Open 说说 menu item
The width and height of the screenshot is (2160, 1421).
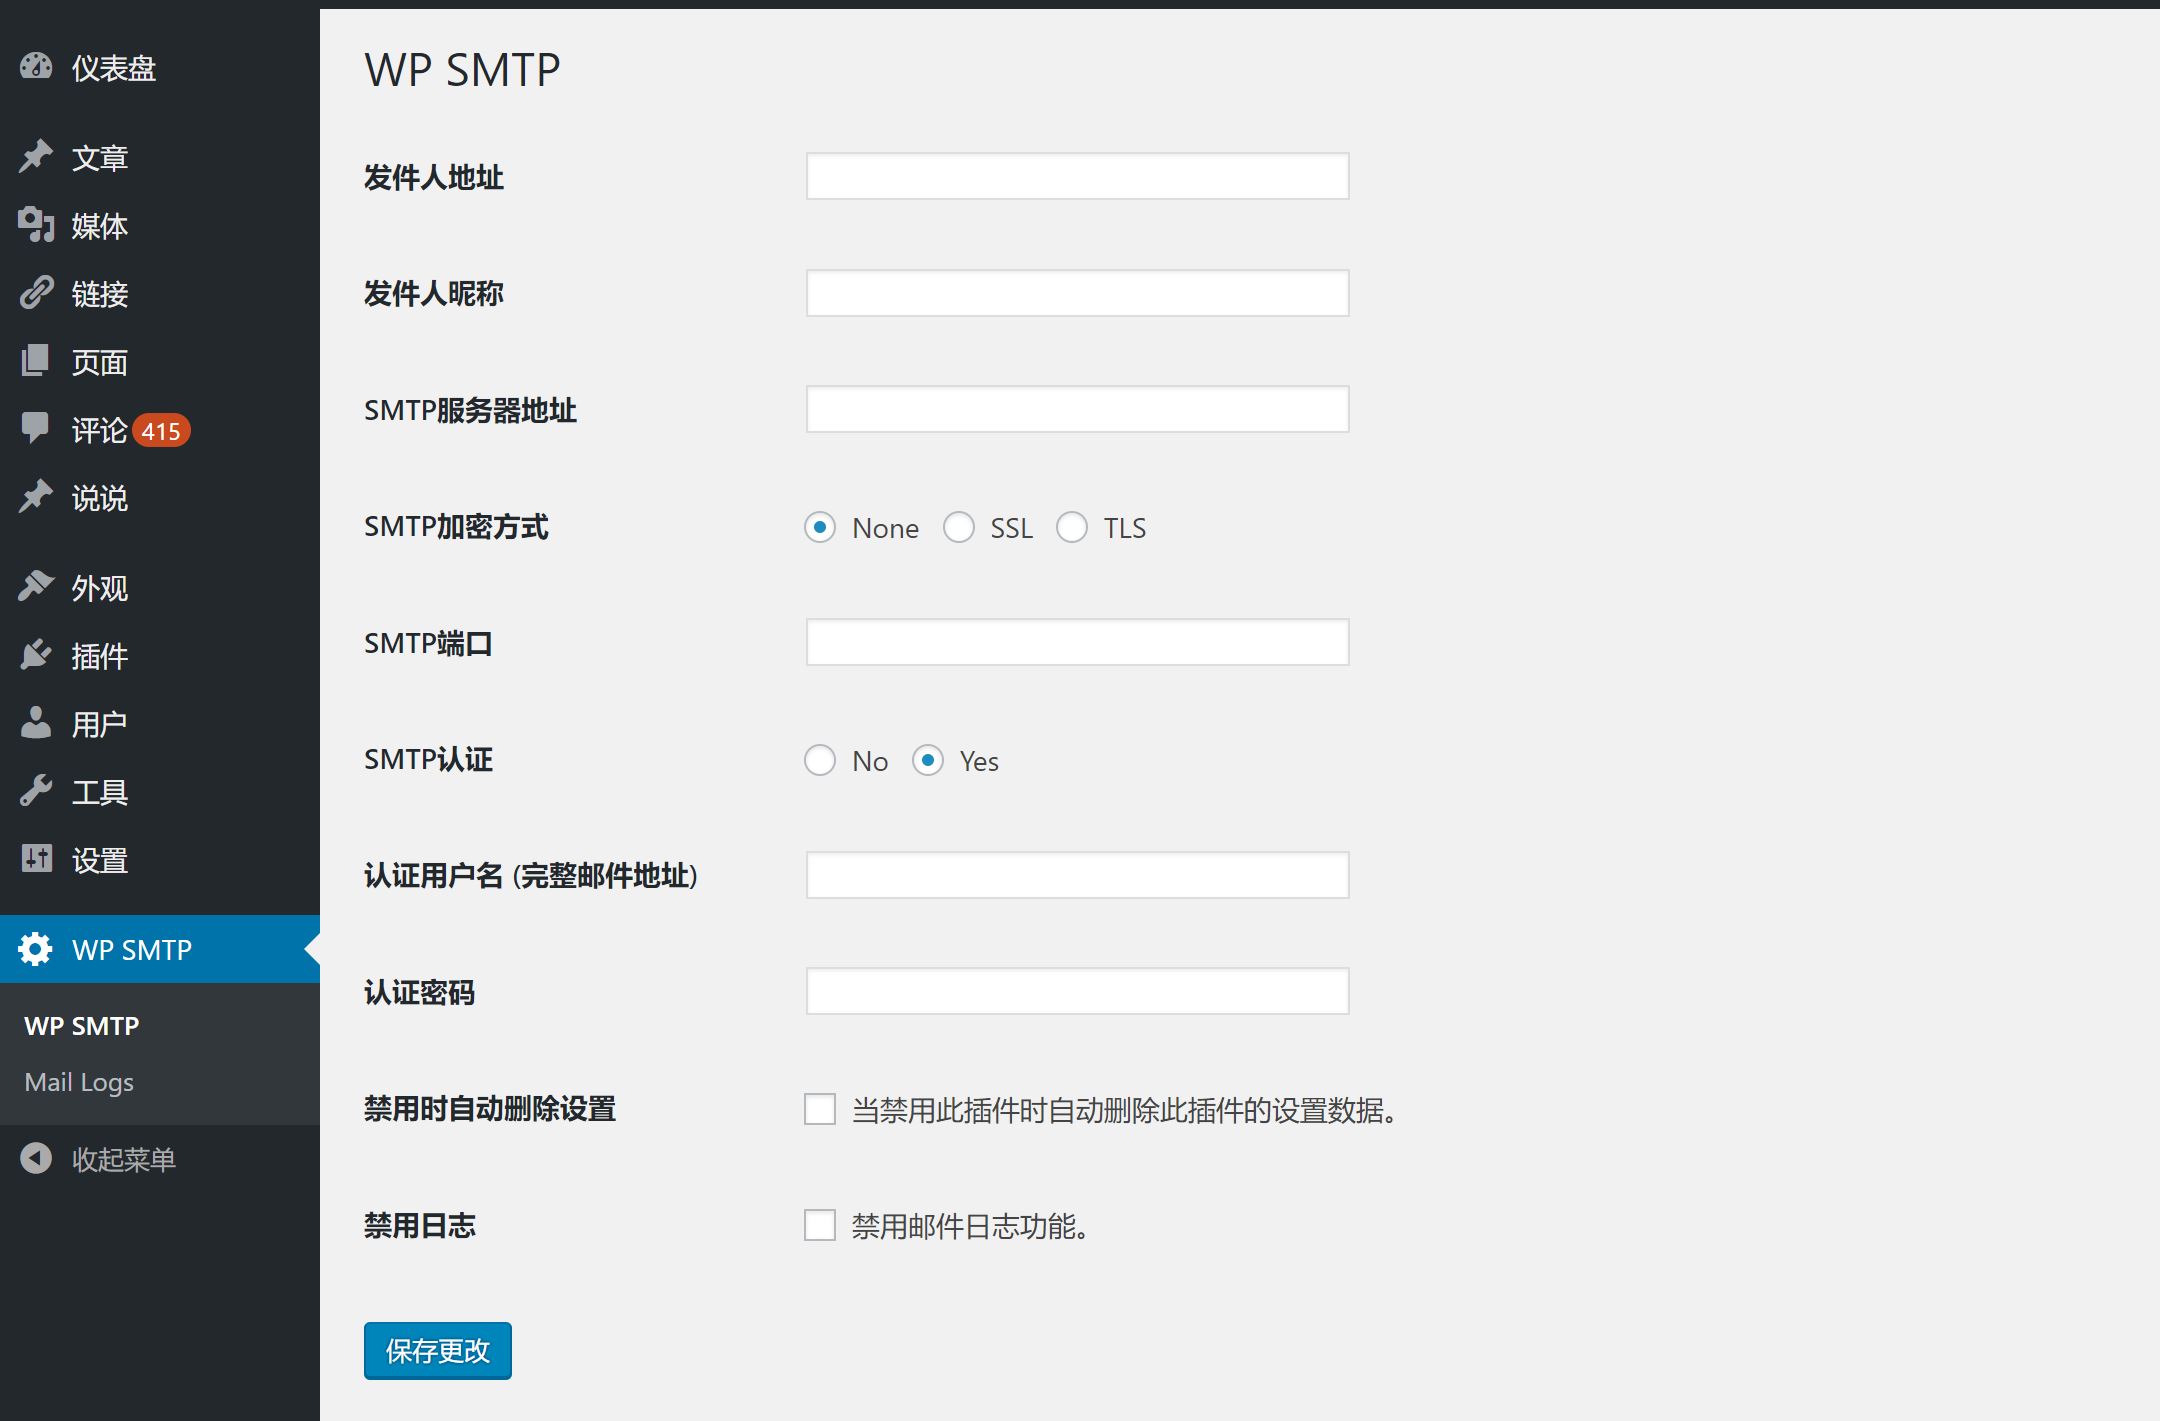(x=160, y=498)
